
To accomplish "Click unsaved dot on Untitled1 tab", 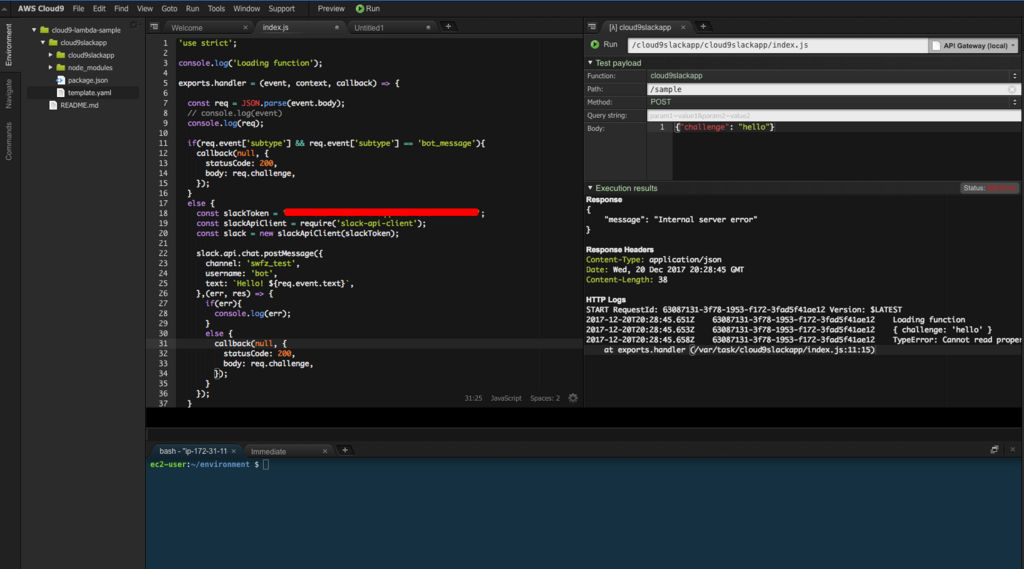I will pos(428,27).
